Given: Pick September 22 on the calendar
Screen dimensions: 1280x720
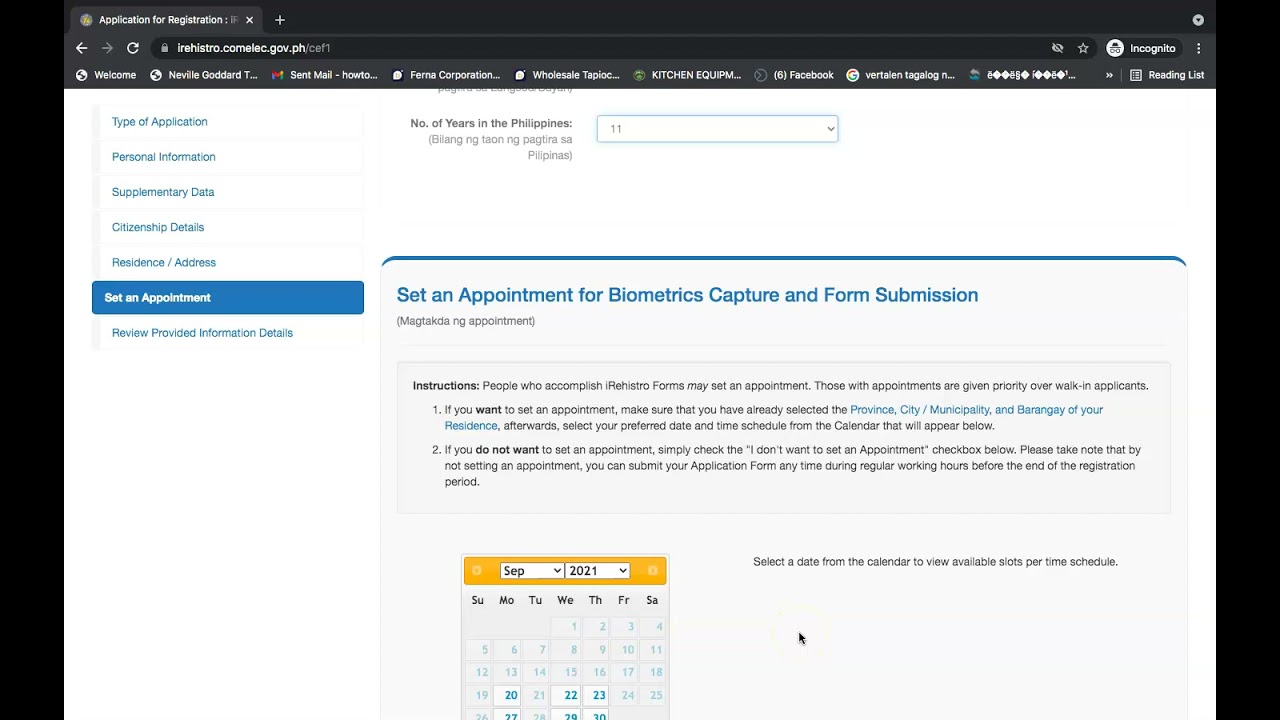Looking at the screenshot, I should [x=565, y=696].
